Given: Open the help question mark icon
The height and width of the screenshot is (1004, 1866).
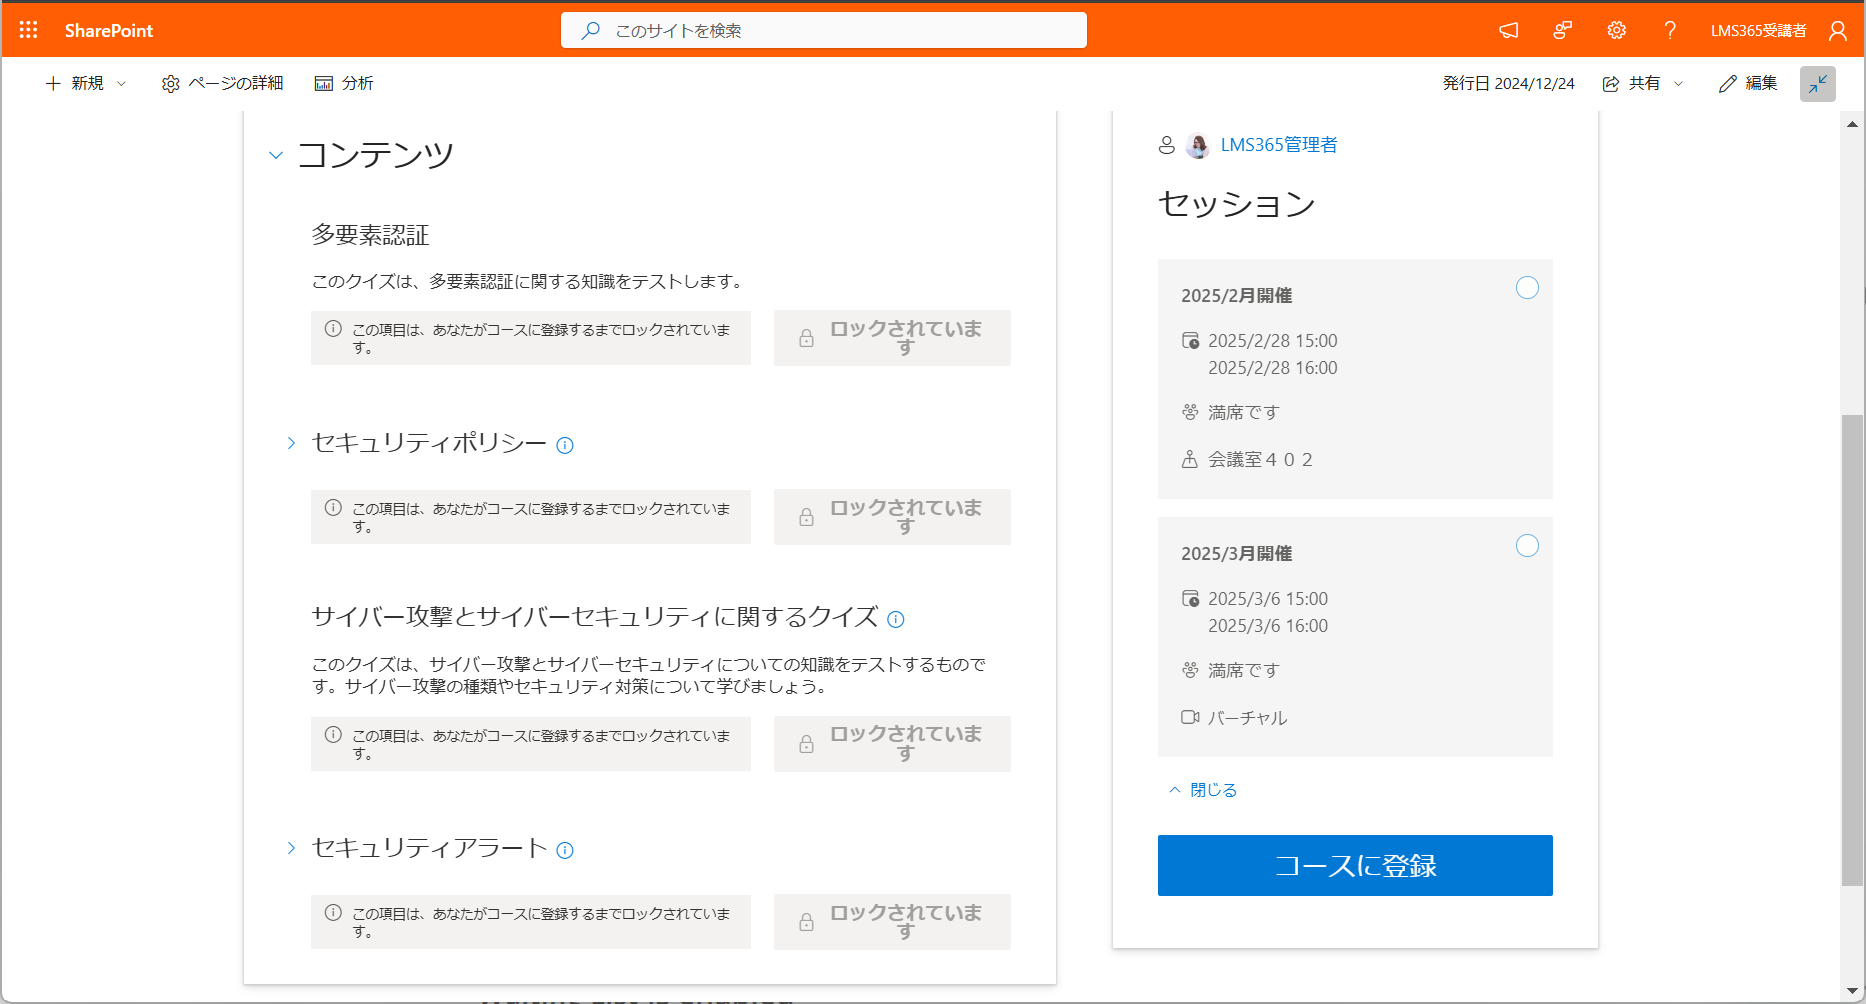Looking at the screenshot, I should click(x=1670, y=30).
